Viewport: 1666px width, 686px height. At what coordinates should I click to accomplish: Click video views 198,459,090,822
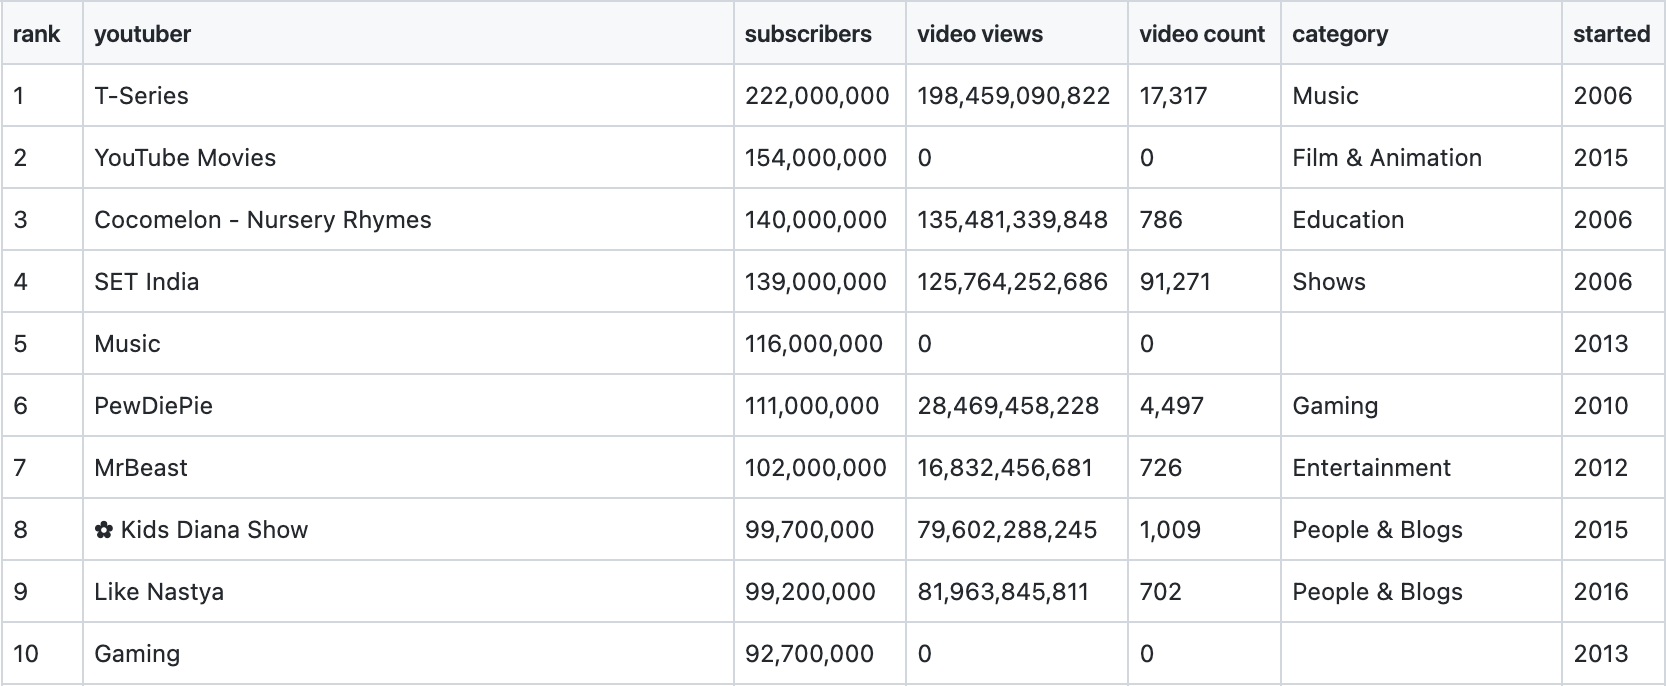(x=1013, y=96)
